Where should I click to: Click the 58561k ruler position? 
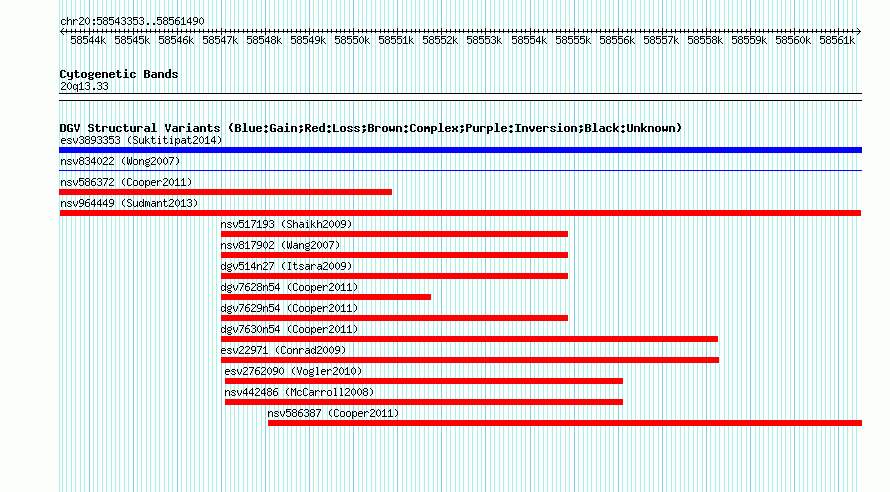(x=837, y=40)
